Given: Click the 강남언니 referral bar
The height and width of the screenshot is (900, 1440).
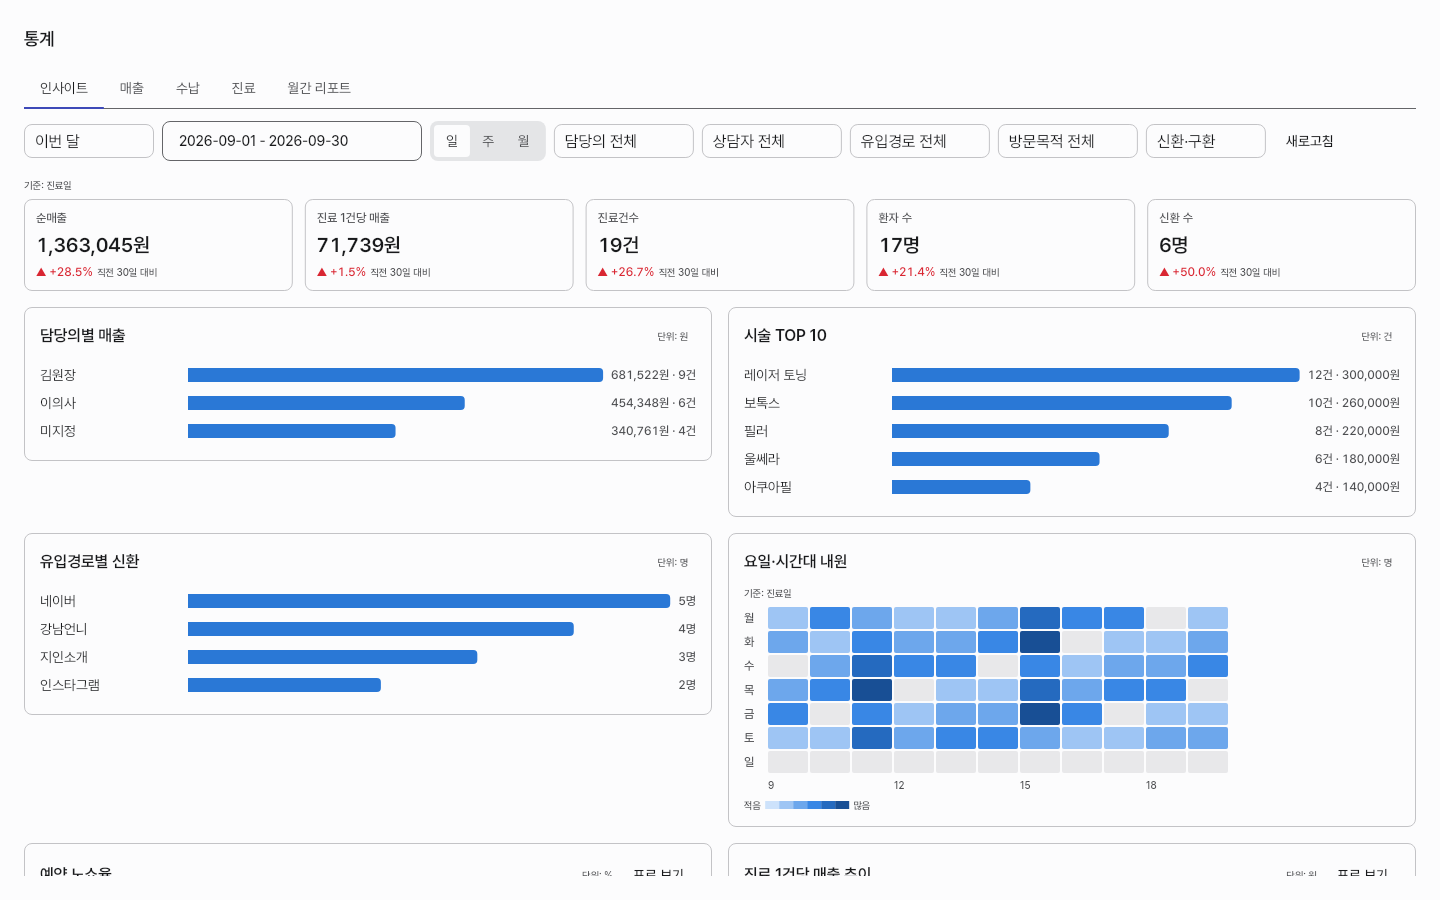Looking at the screenshot, I should click(381, 629).
